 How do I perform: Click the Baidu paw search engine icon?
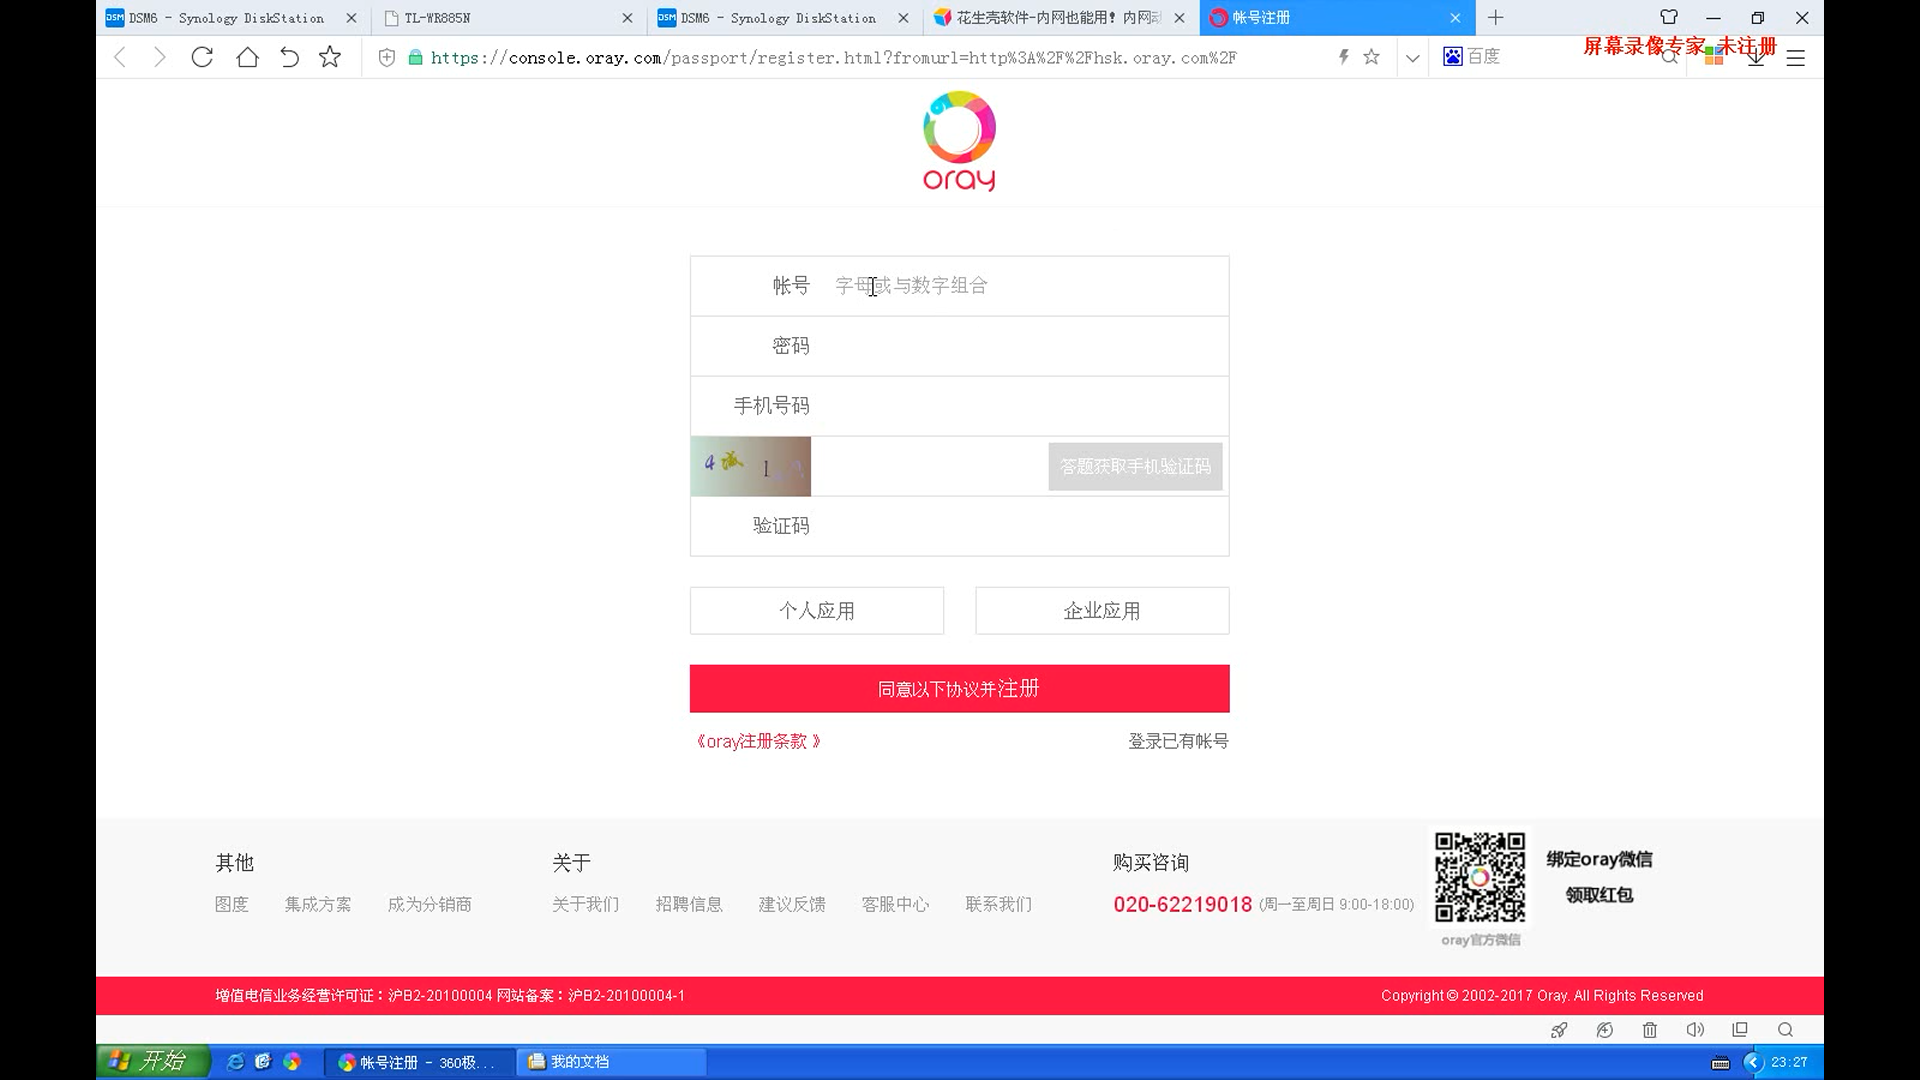(1453, 57)
